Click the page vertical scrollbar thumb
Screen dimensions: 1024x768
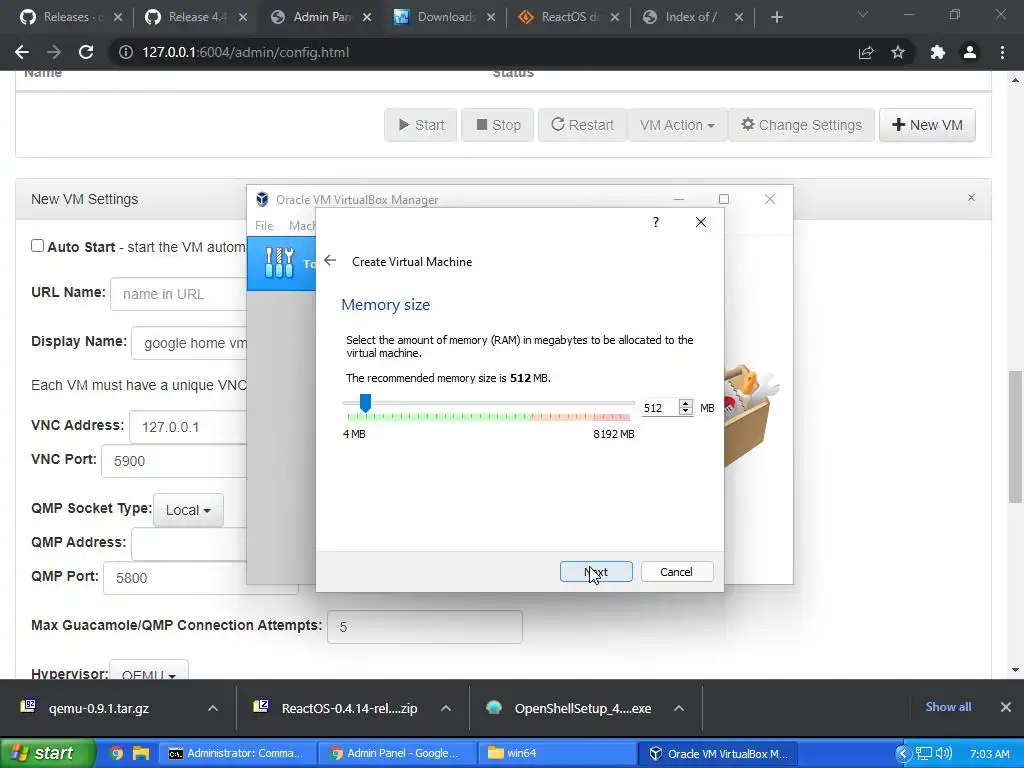(1016, 436)
